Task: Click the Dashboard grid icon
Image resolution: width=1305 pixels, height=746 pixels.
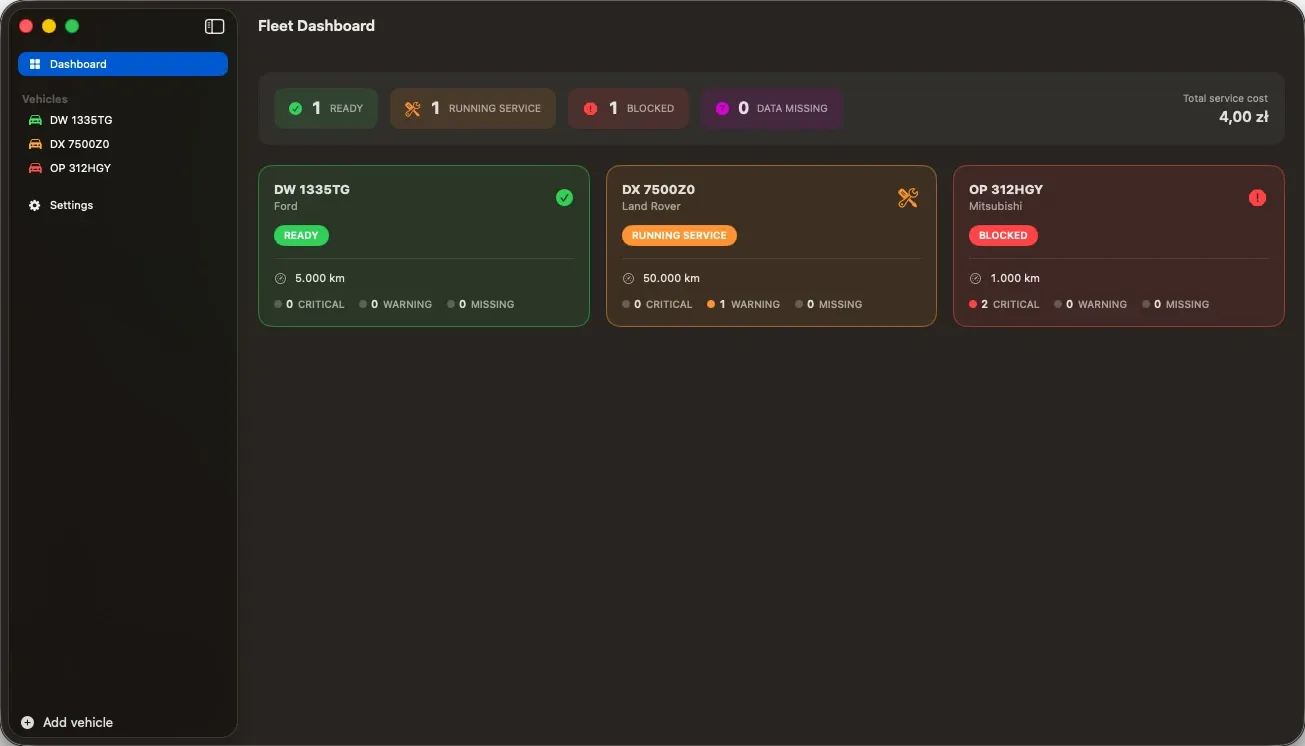Action: pos(35,64)
